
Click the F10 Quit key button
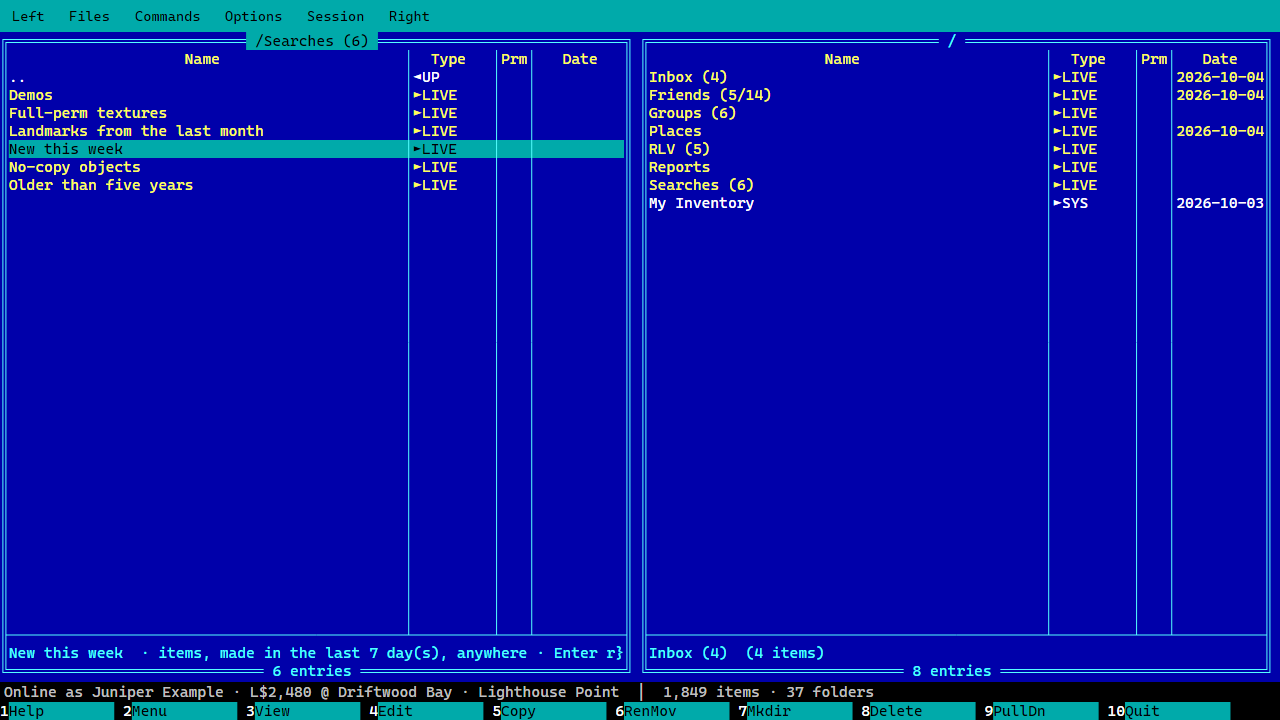[1168, 711]
